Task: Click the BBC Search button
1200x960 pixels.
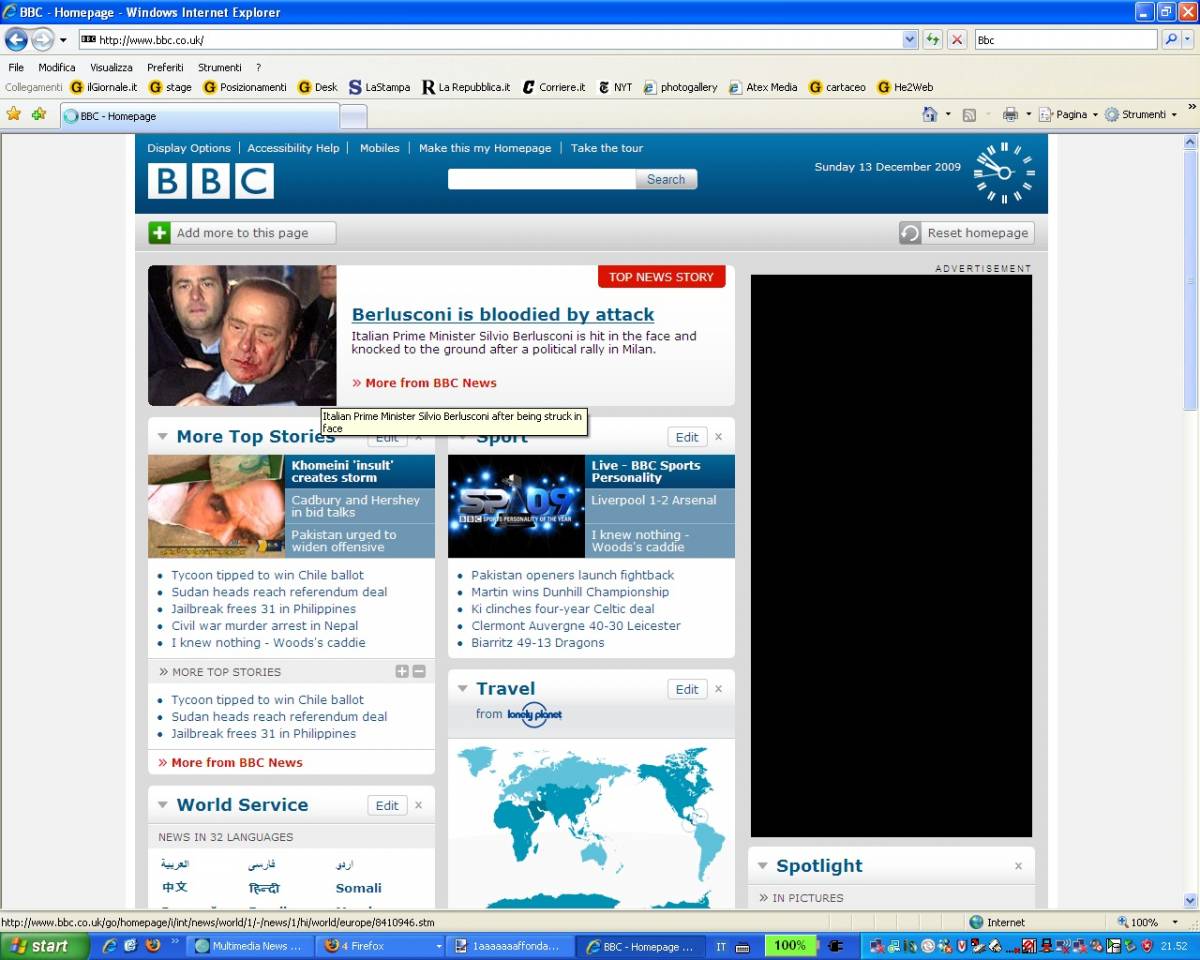Action: 666,179
